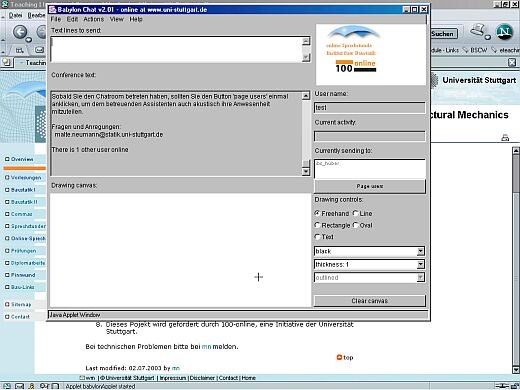Close the Teaching browser tab with X
520x390 pixels.
[512, 62]
